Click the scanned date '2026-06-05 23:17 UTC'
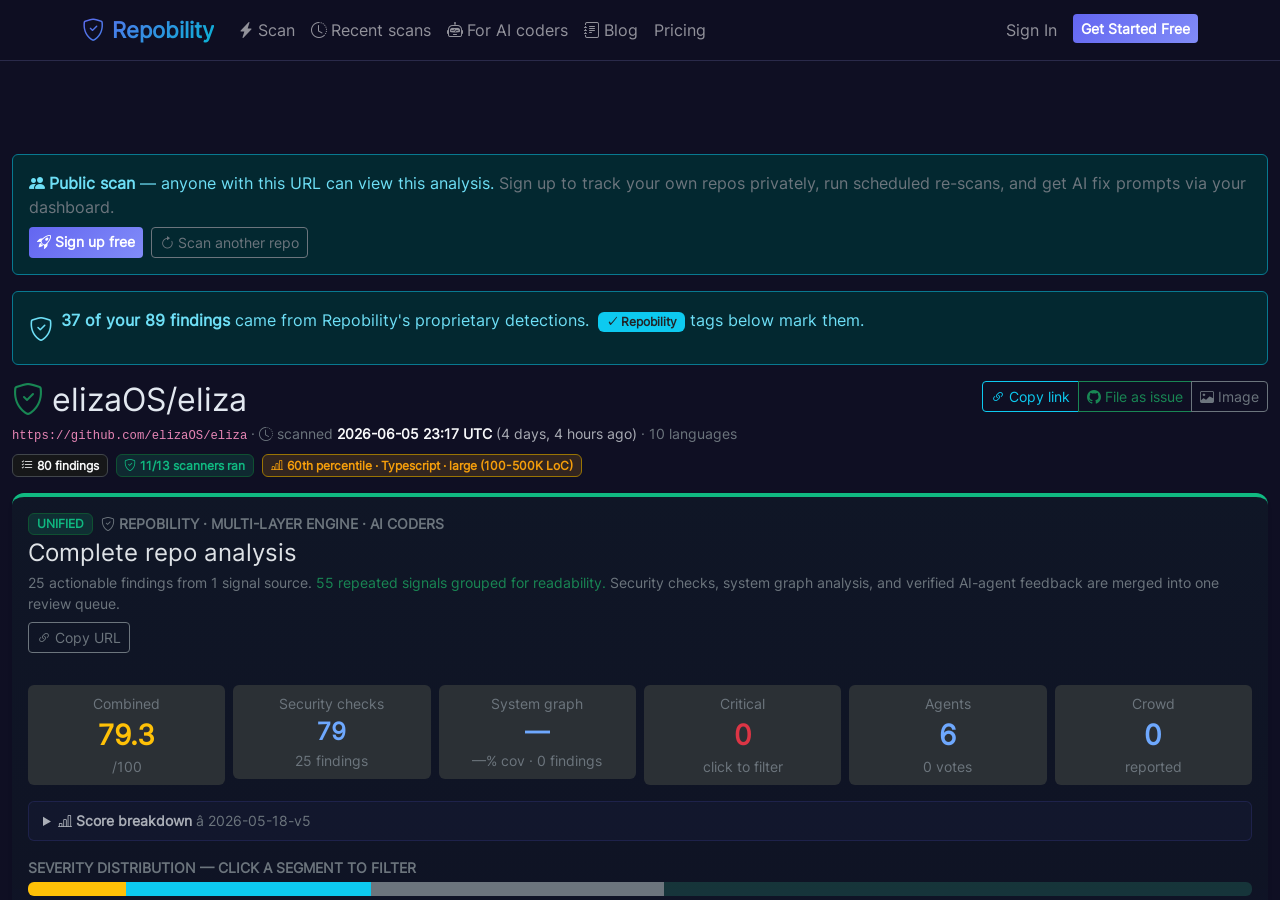 pos(415,434)
